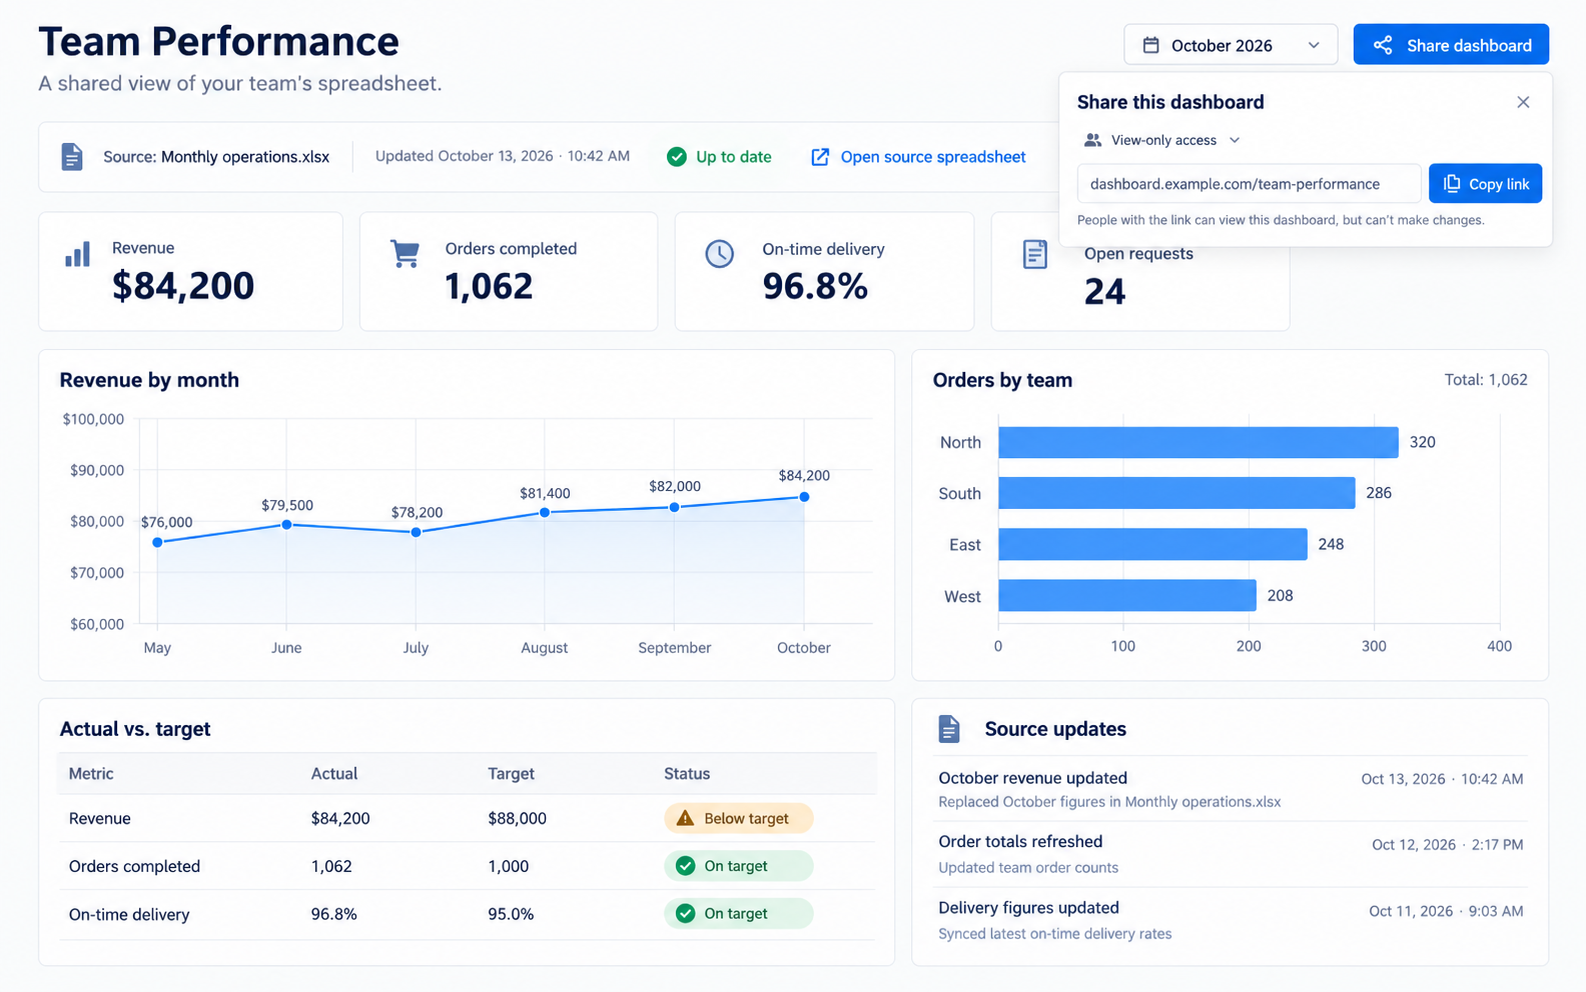Click the Actual column header
Viewport: 1586px width, 992px height.
334,774
